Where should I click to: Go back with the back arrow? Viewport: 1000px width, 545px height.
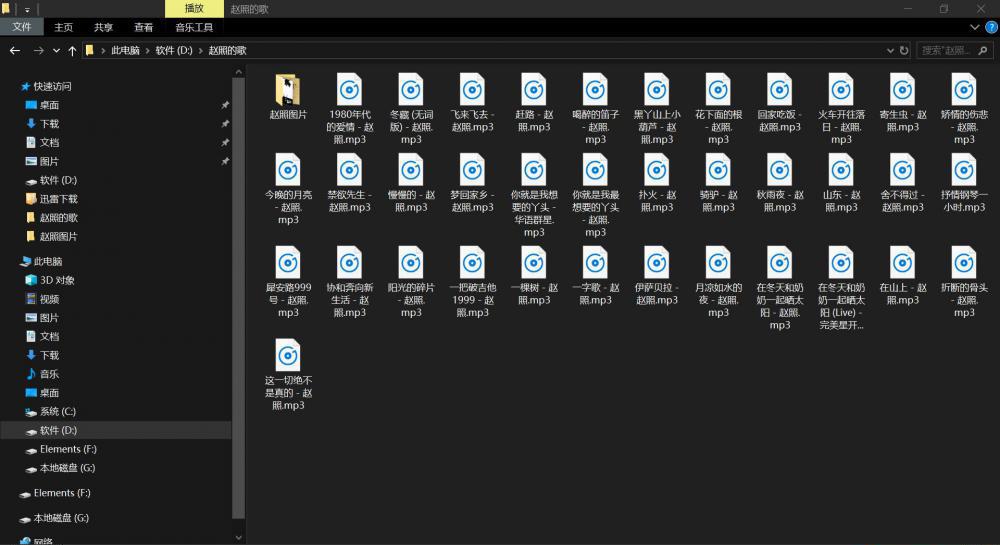[15, 50]
